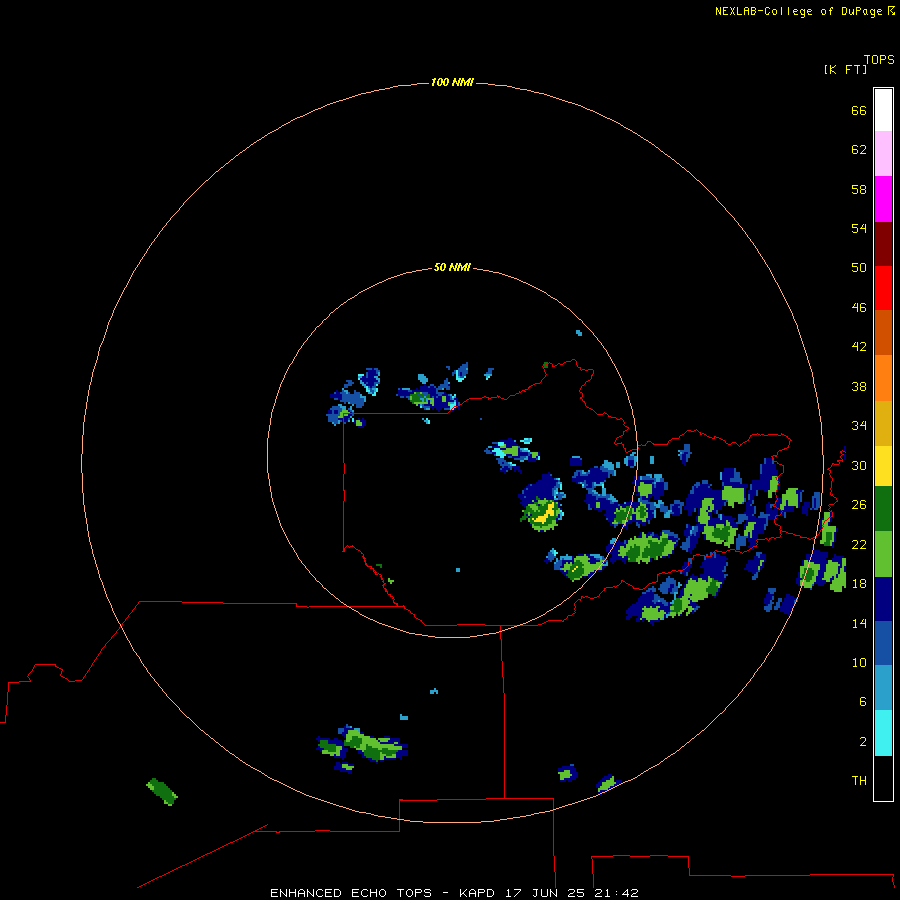Click the TOPS legend title
Viewport: 900px width, 900px height.
point(879,60)
